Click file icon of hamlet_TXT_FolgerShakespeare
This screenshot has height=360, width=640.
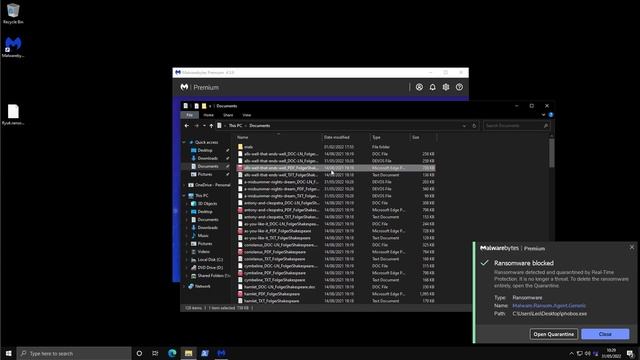(240, 301)
